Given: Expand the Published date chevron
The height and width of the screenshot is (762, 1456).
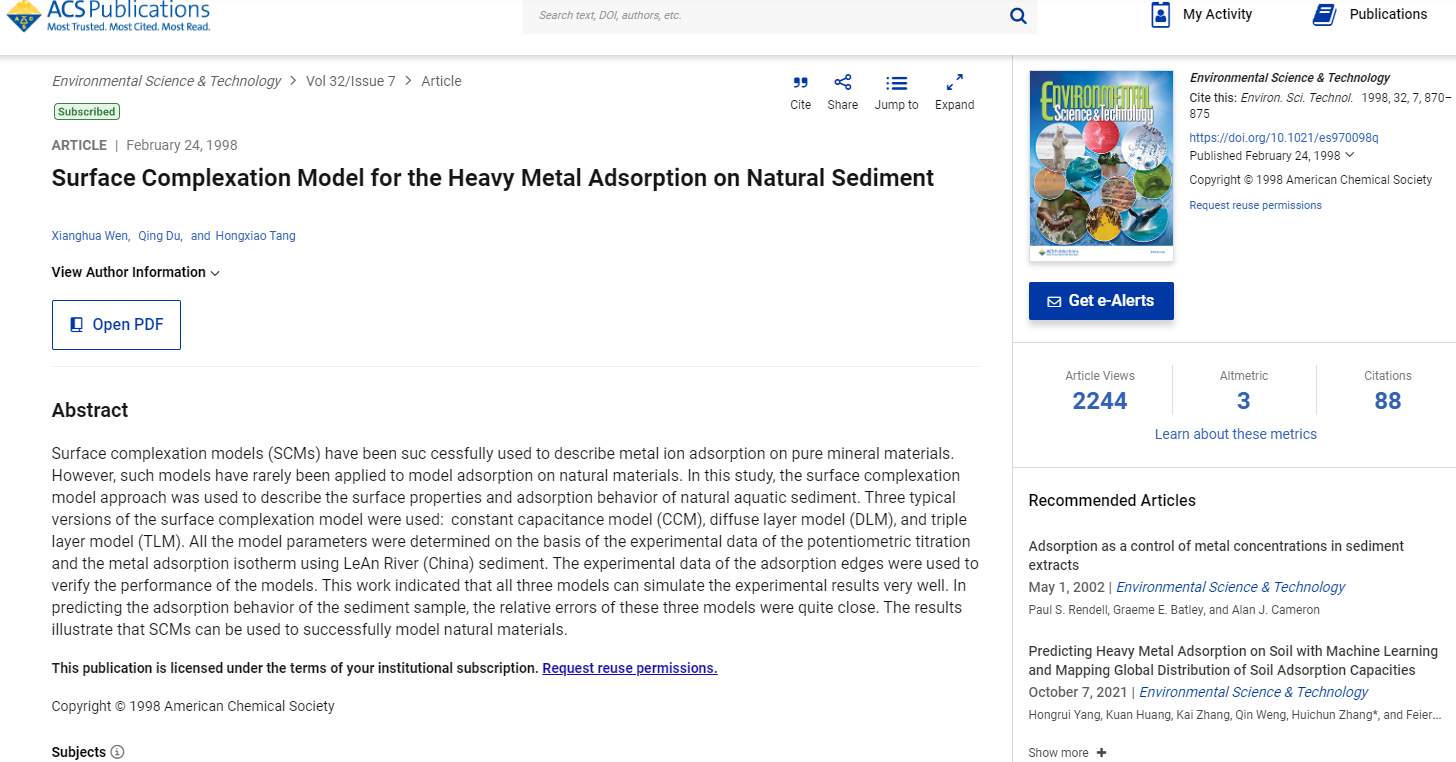Looking at the screenshot, I should 1350,156.
